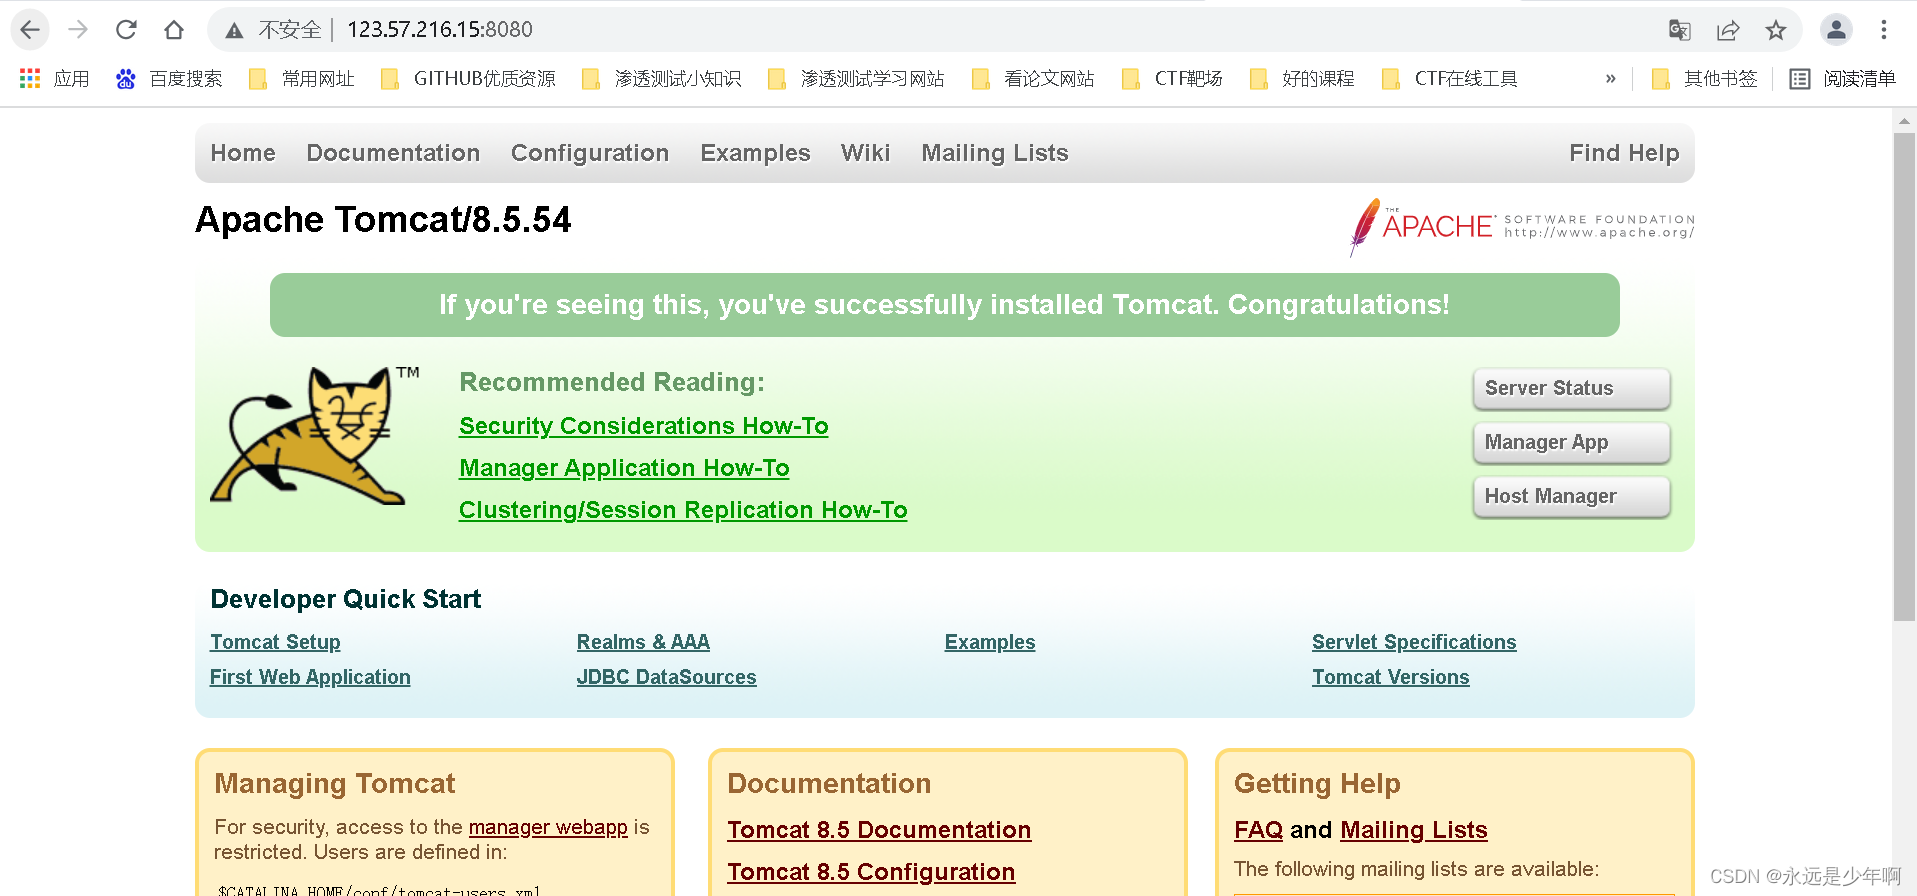Open the GITHUB优质资源 bookmark folder
The height and width of the screenshot is (896, 1917).
pos(468,79)
